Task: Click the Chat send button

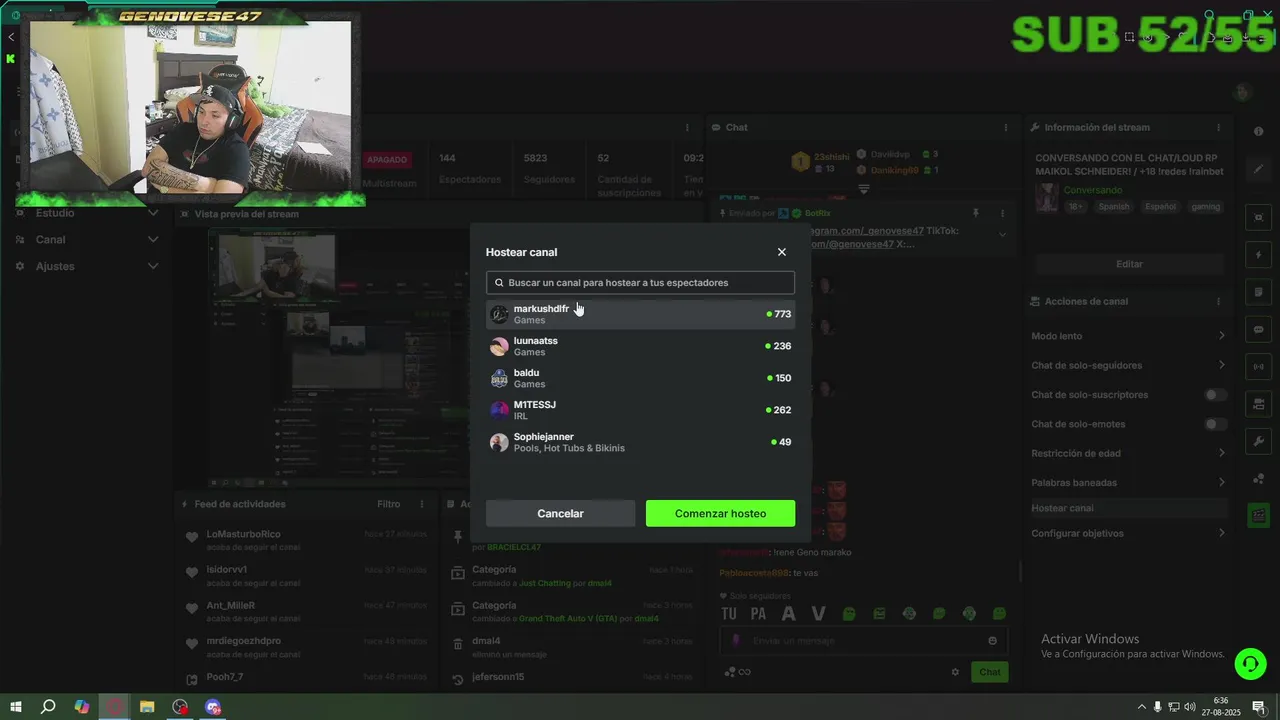Action: pos(990,672)
